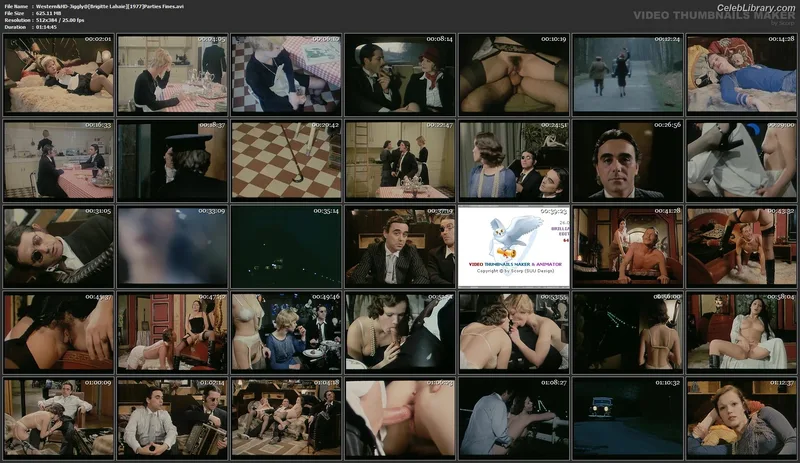Screen dimensions: 800x463
Task: Open the frame with timestamp 00:12:24
Action: [628, 75]
